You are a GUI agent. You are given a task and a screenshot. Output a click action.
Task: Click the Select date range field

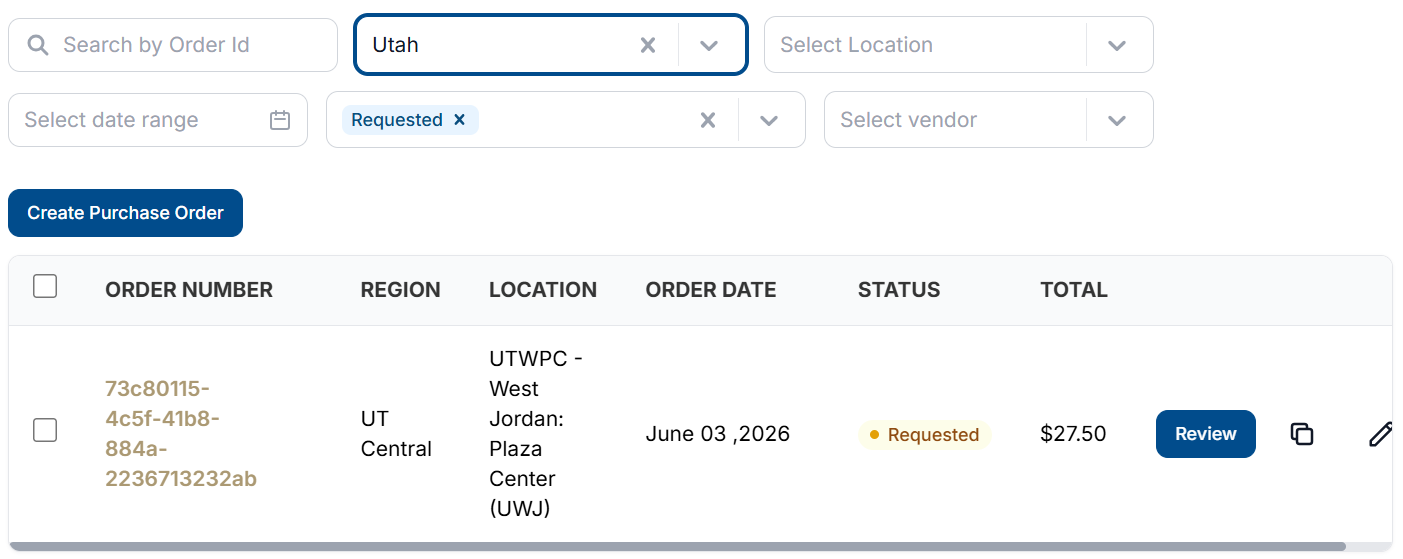[158, 120]
